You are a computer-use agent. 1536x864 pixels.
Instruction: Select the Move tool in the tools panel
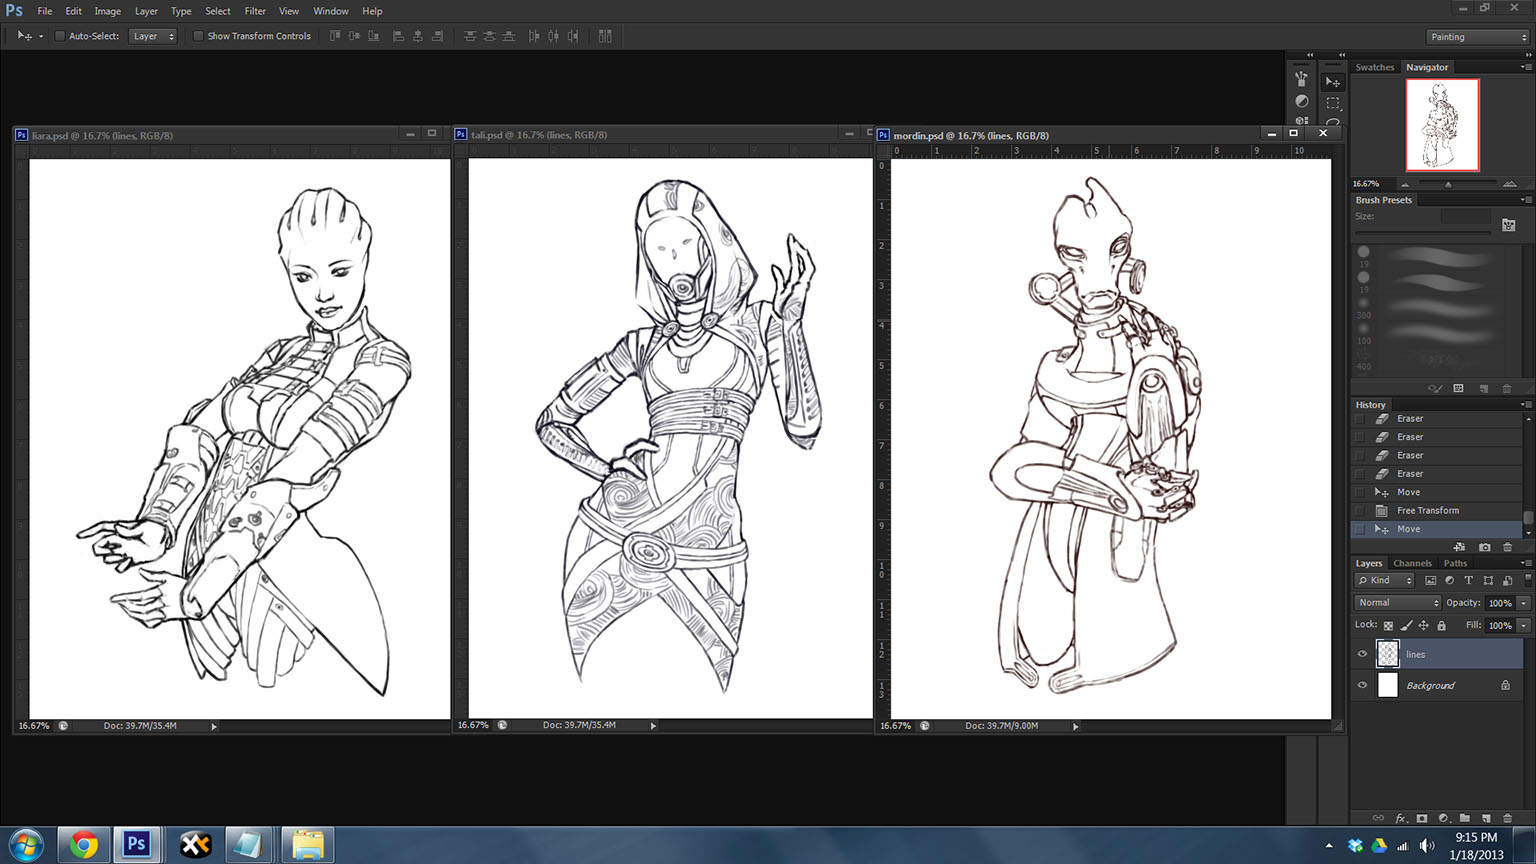click(x=1333, y=81)
